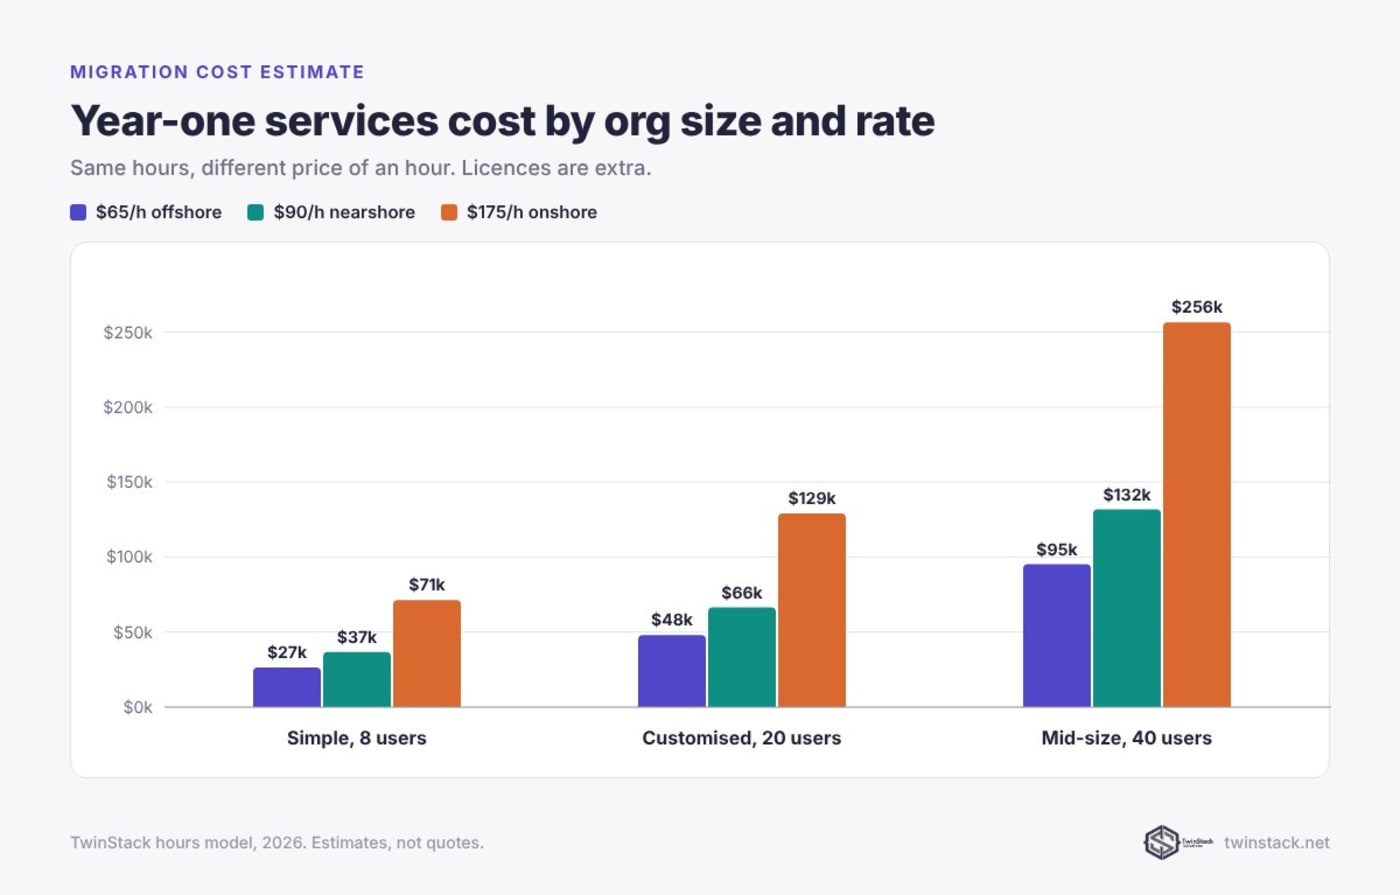Open the twinstack.net link
Image resolution: width=1400 pixels, height=895 pixels.
coord(1277,842)
